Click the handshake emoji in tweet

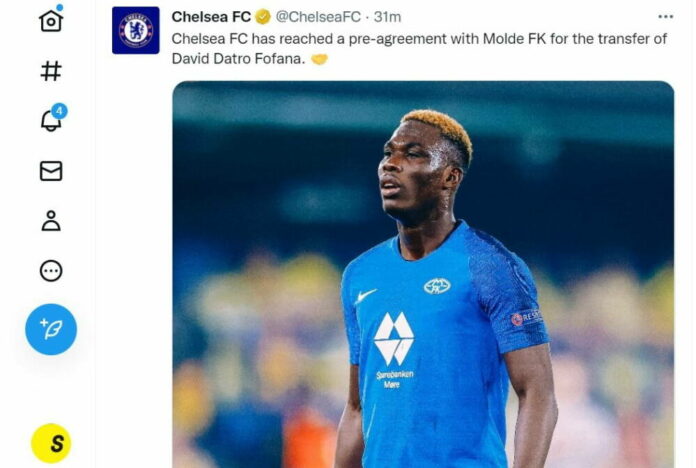click(x=319, y=59)
